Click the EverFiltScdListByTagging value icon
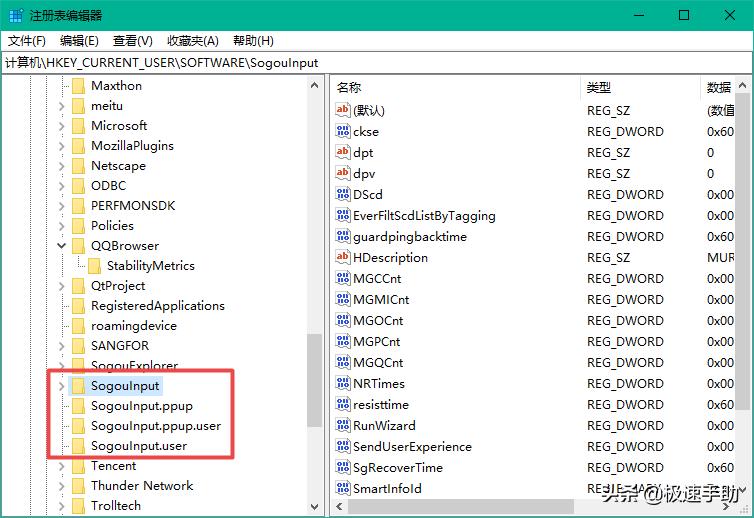This screenshot has width=754, height=518. [x=342, y=215]
